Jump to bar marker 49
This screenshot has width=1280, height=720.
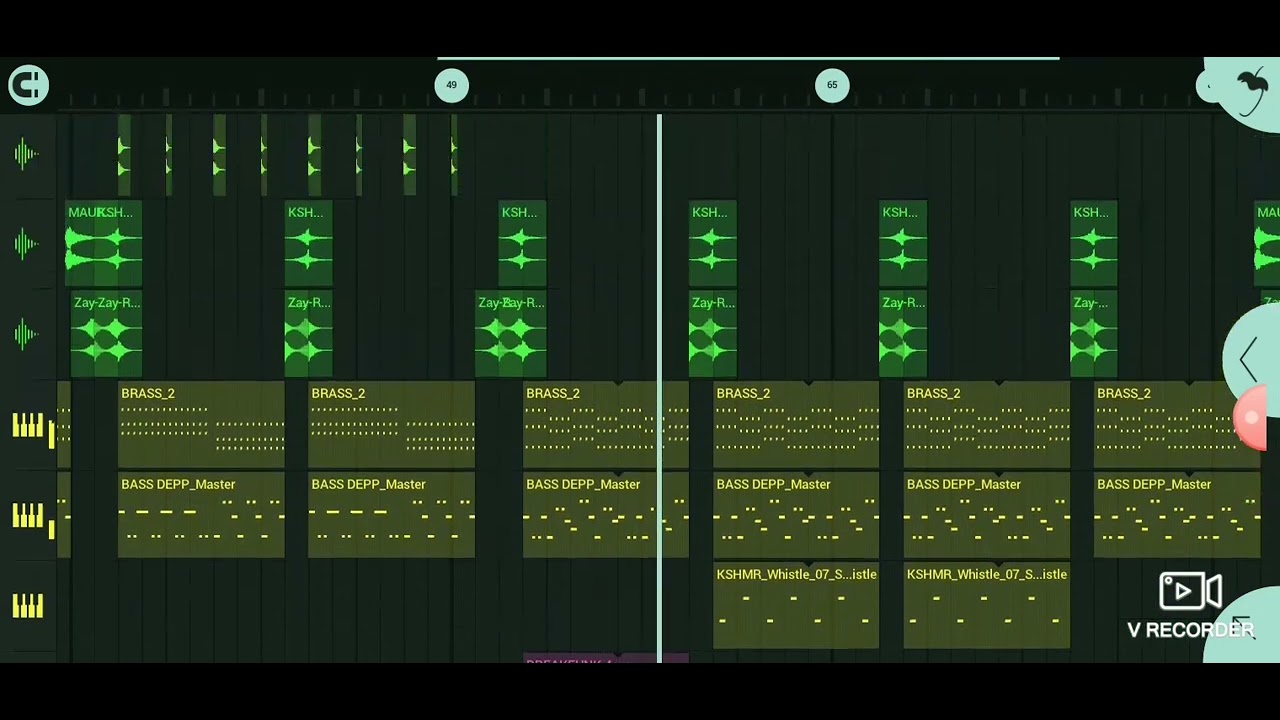[451, 85]
